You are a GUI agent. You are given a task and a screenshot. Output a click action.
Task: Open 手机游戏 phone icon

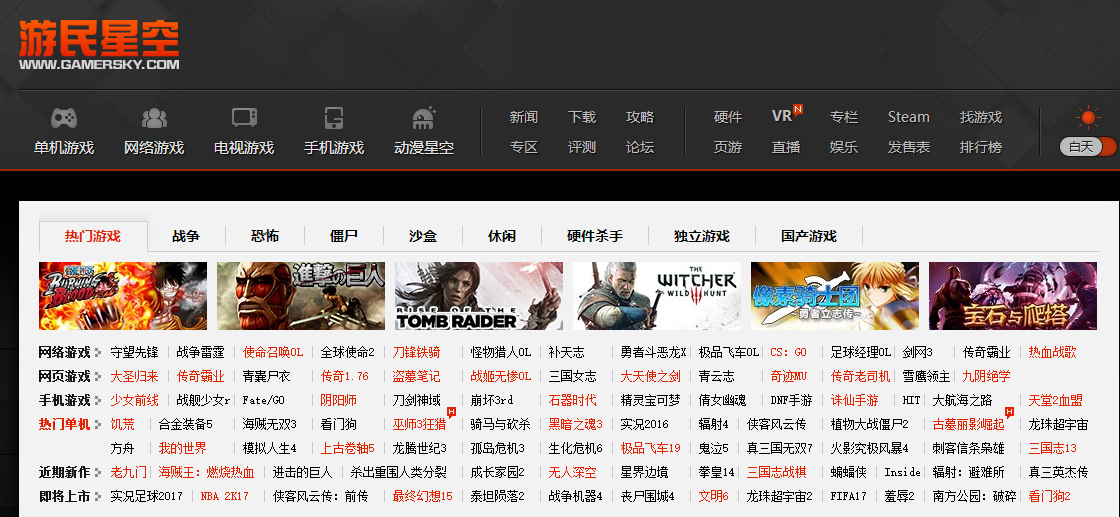[x=334, y=118]
